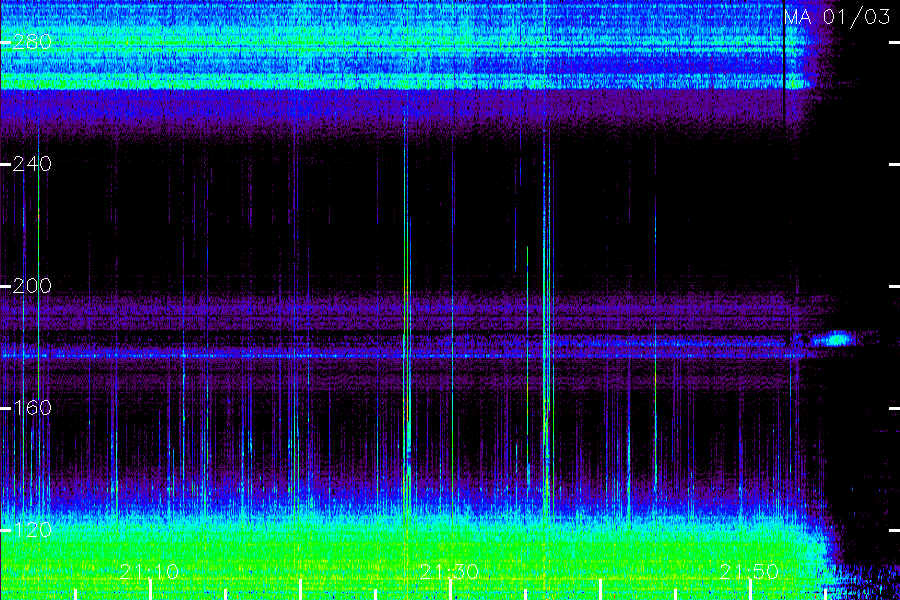The height and width of the screenshot is (600, 900).
Task: Click the 280 frequency axis label
Action: 32,42
